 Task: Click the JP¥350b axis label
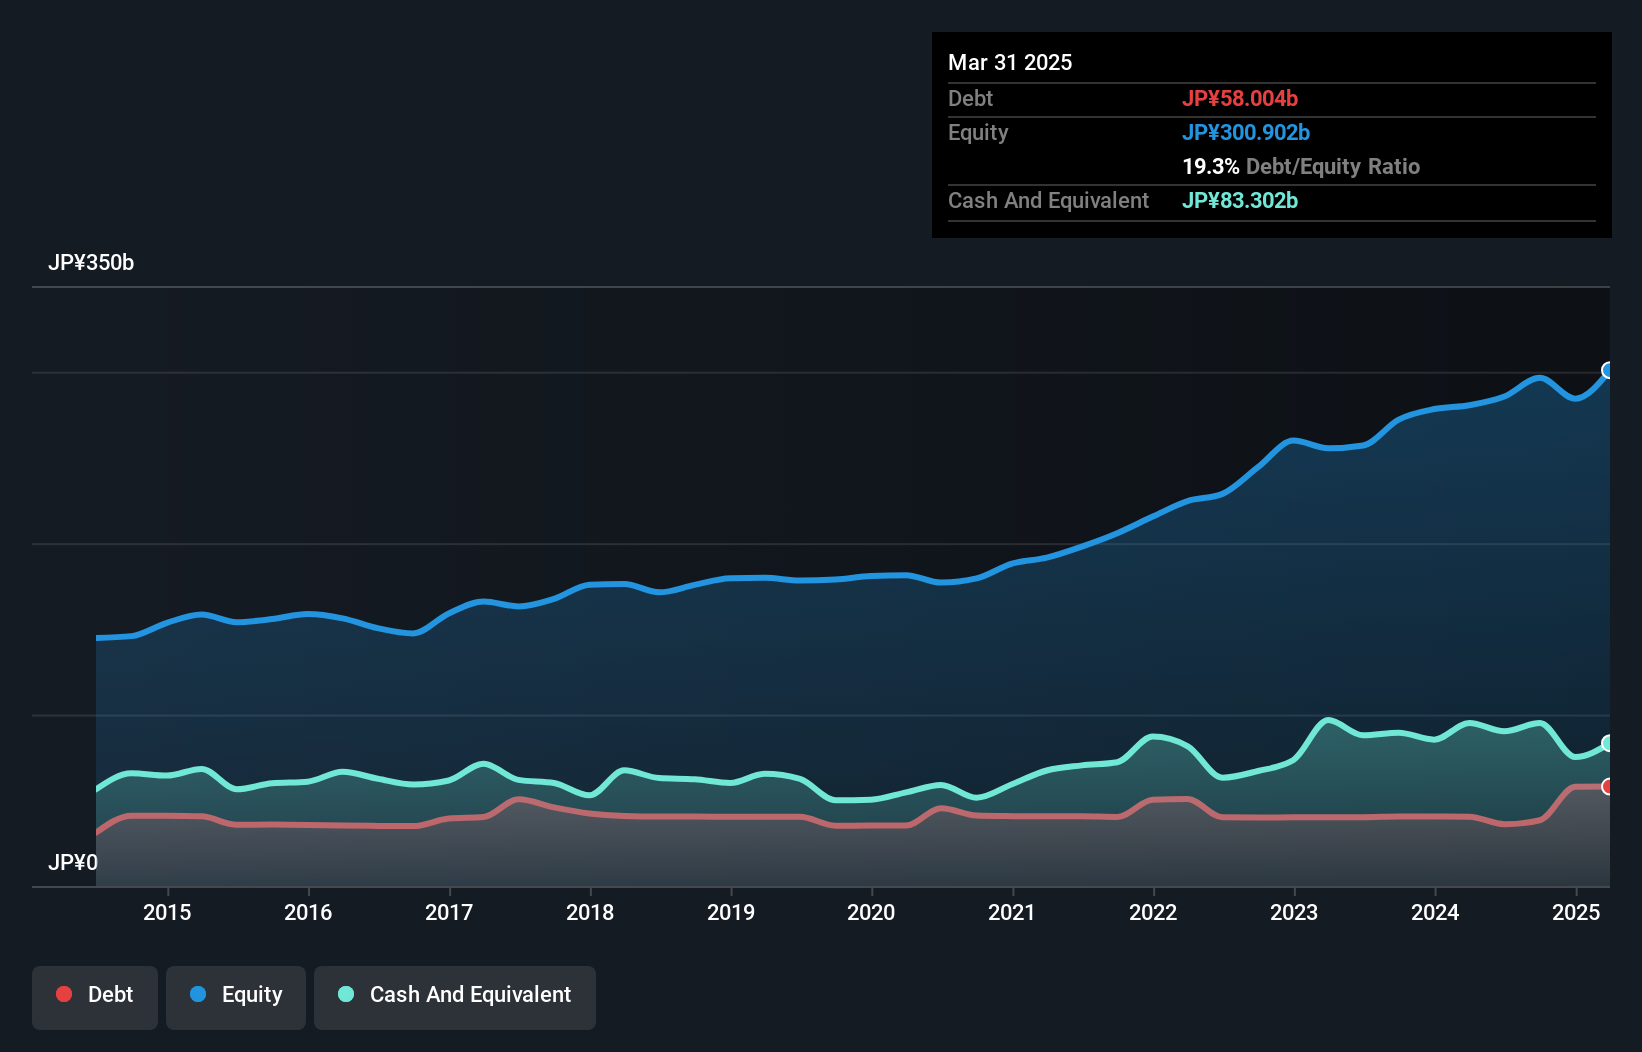point(92,263)
